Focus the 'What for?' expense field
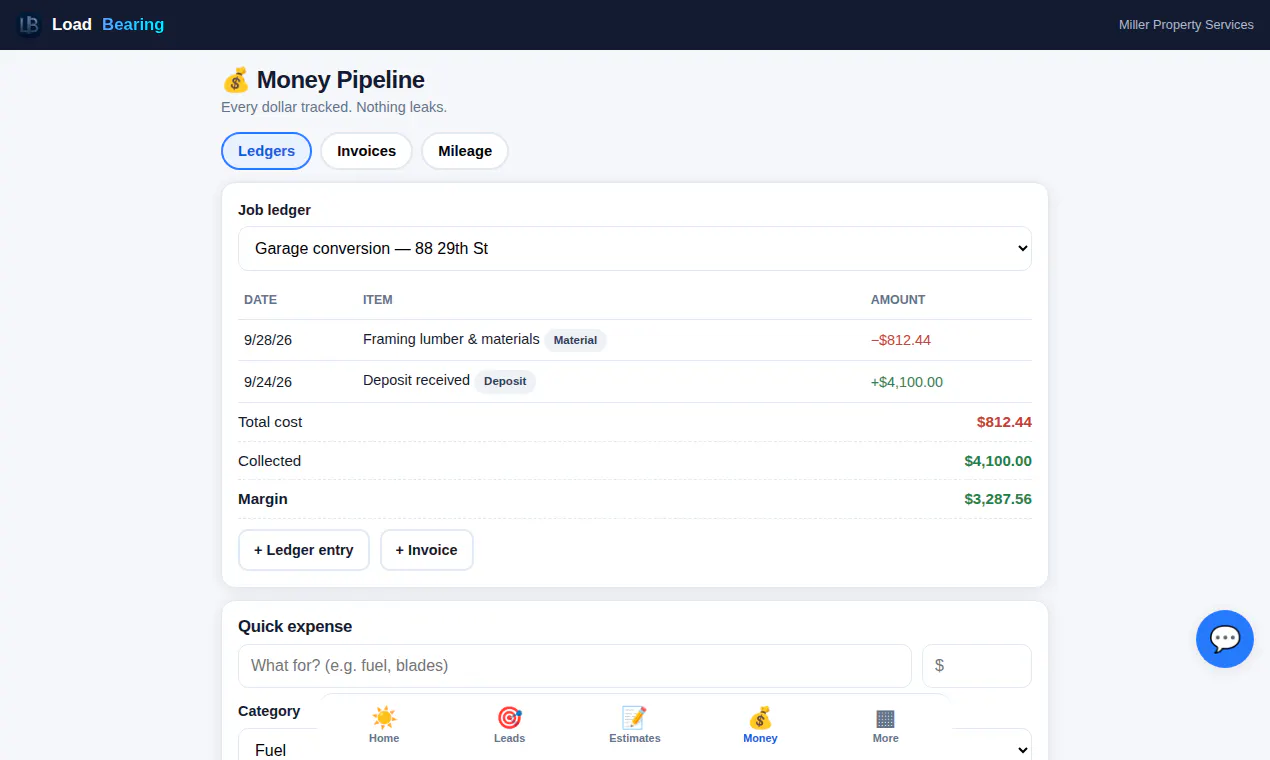The height and width of the screenshot is (760, 1270). pyautogui.click(x=575, y=666)
